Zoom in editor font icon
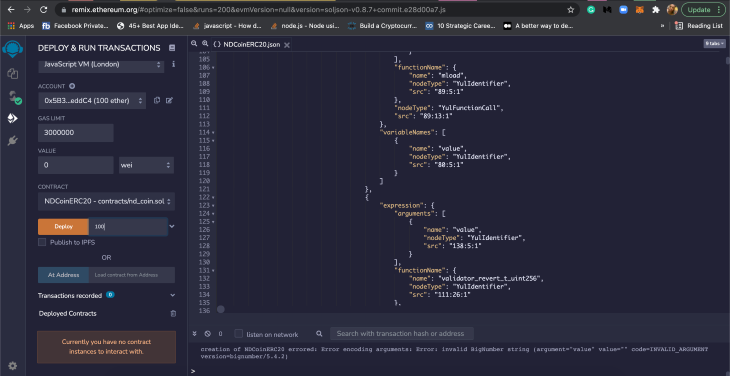Screen dimensions: 730x376 coord(205,44)
